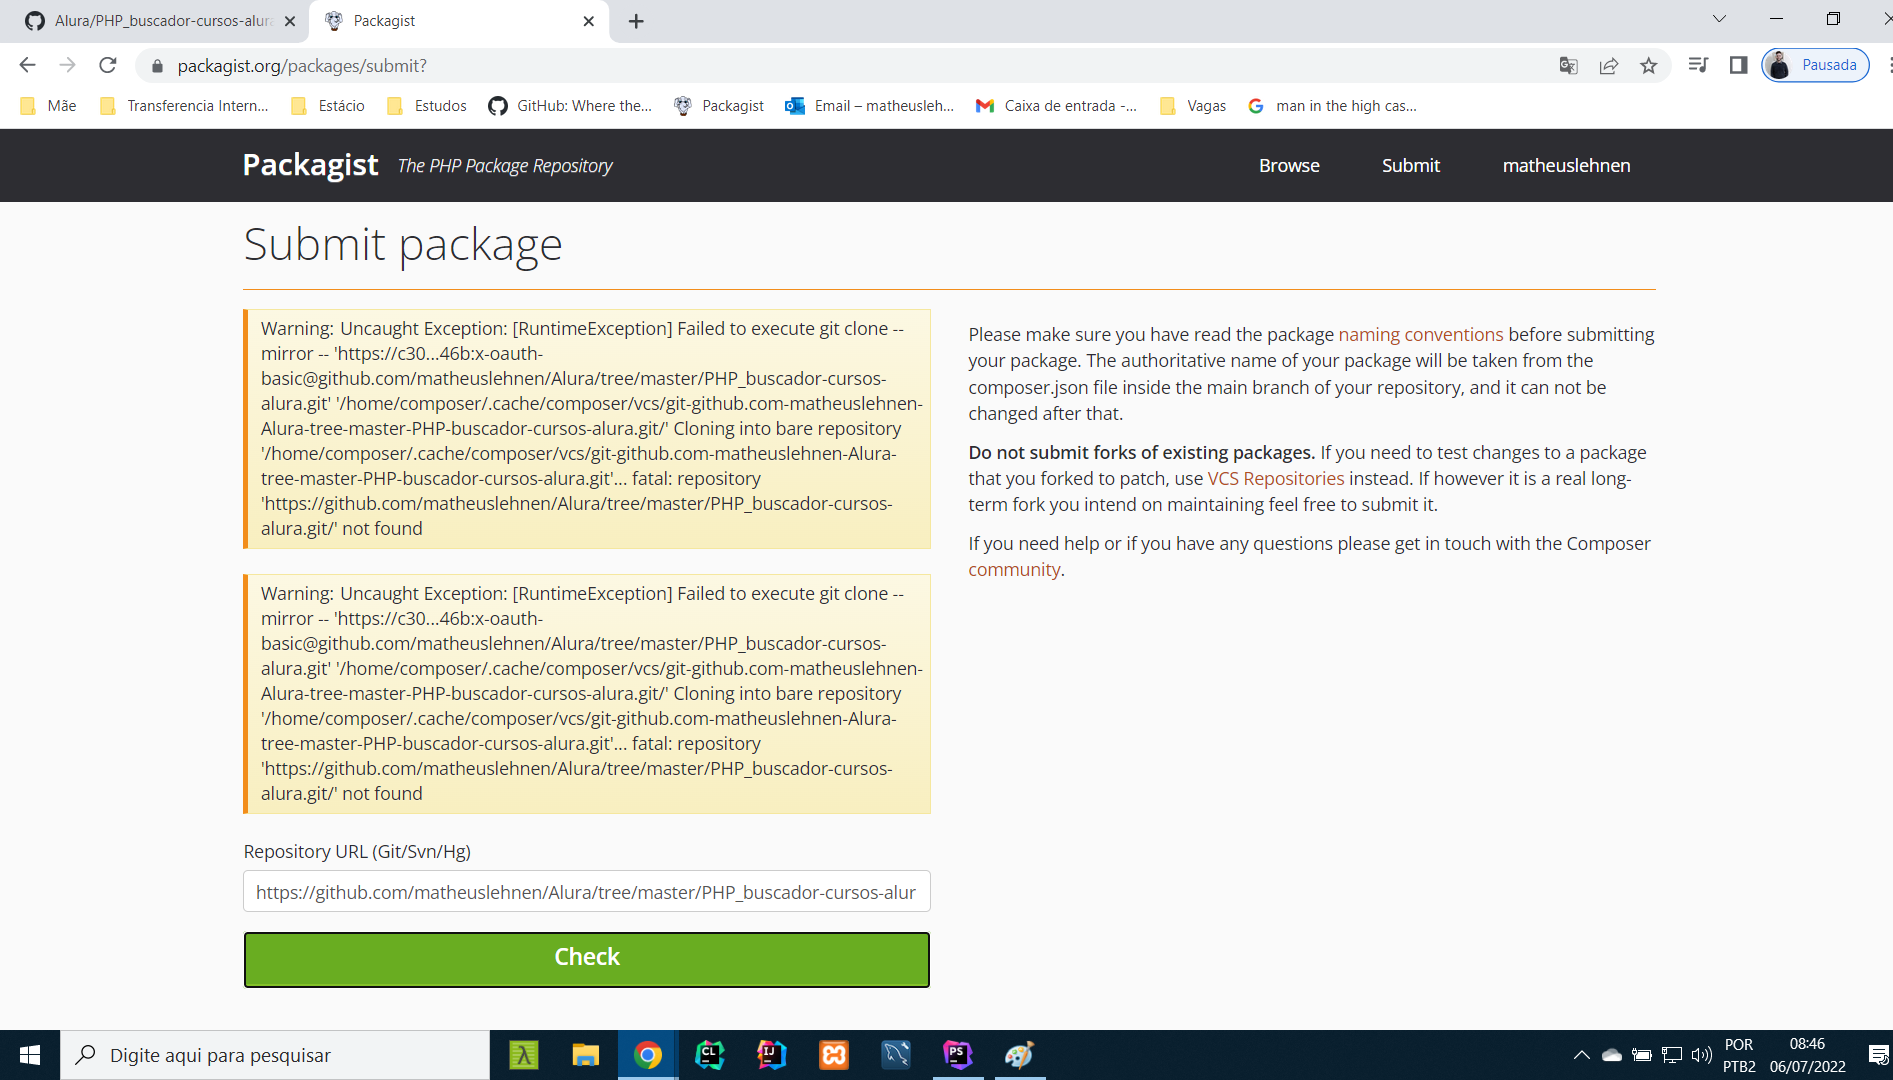Open the Paint app from the taskbar
The height and width of the screenshot is (1080, 1893).
tap(1020, 1055)
